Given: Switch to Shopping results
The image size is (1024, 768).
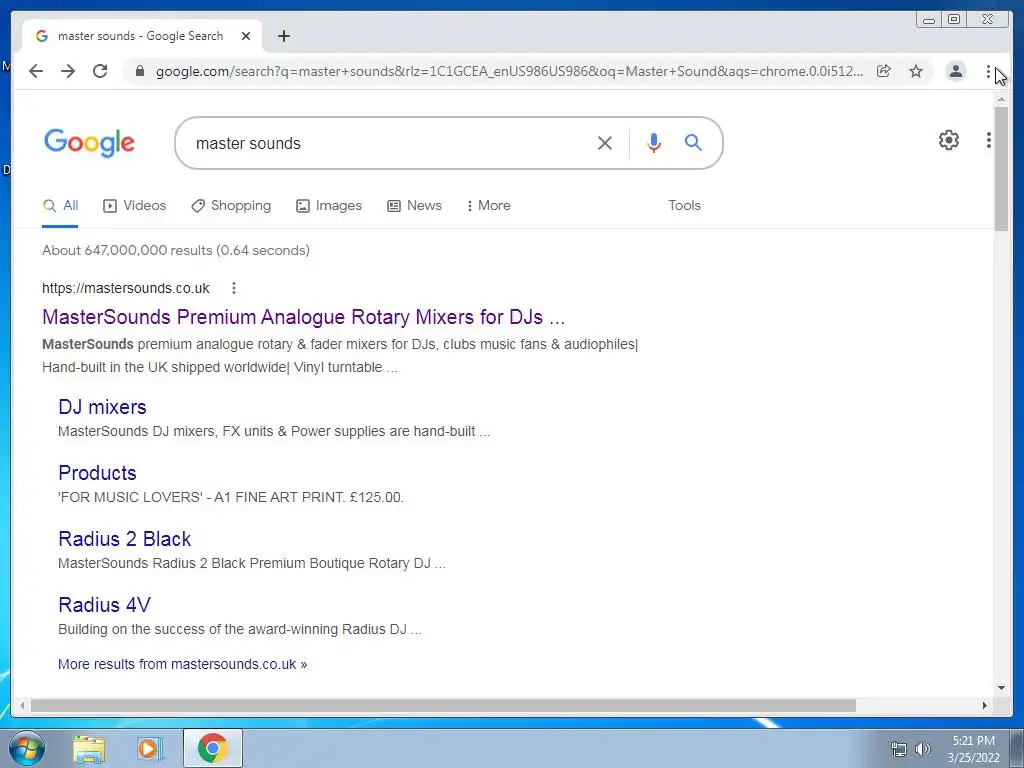Looking at the screenshot, I should 231,205.
